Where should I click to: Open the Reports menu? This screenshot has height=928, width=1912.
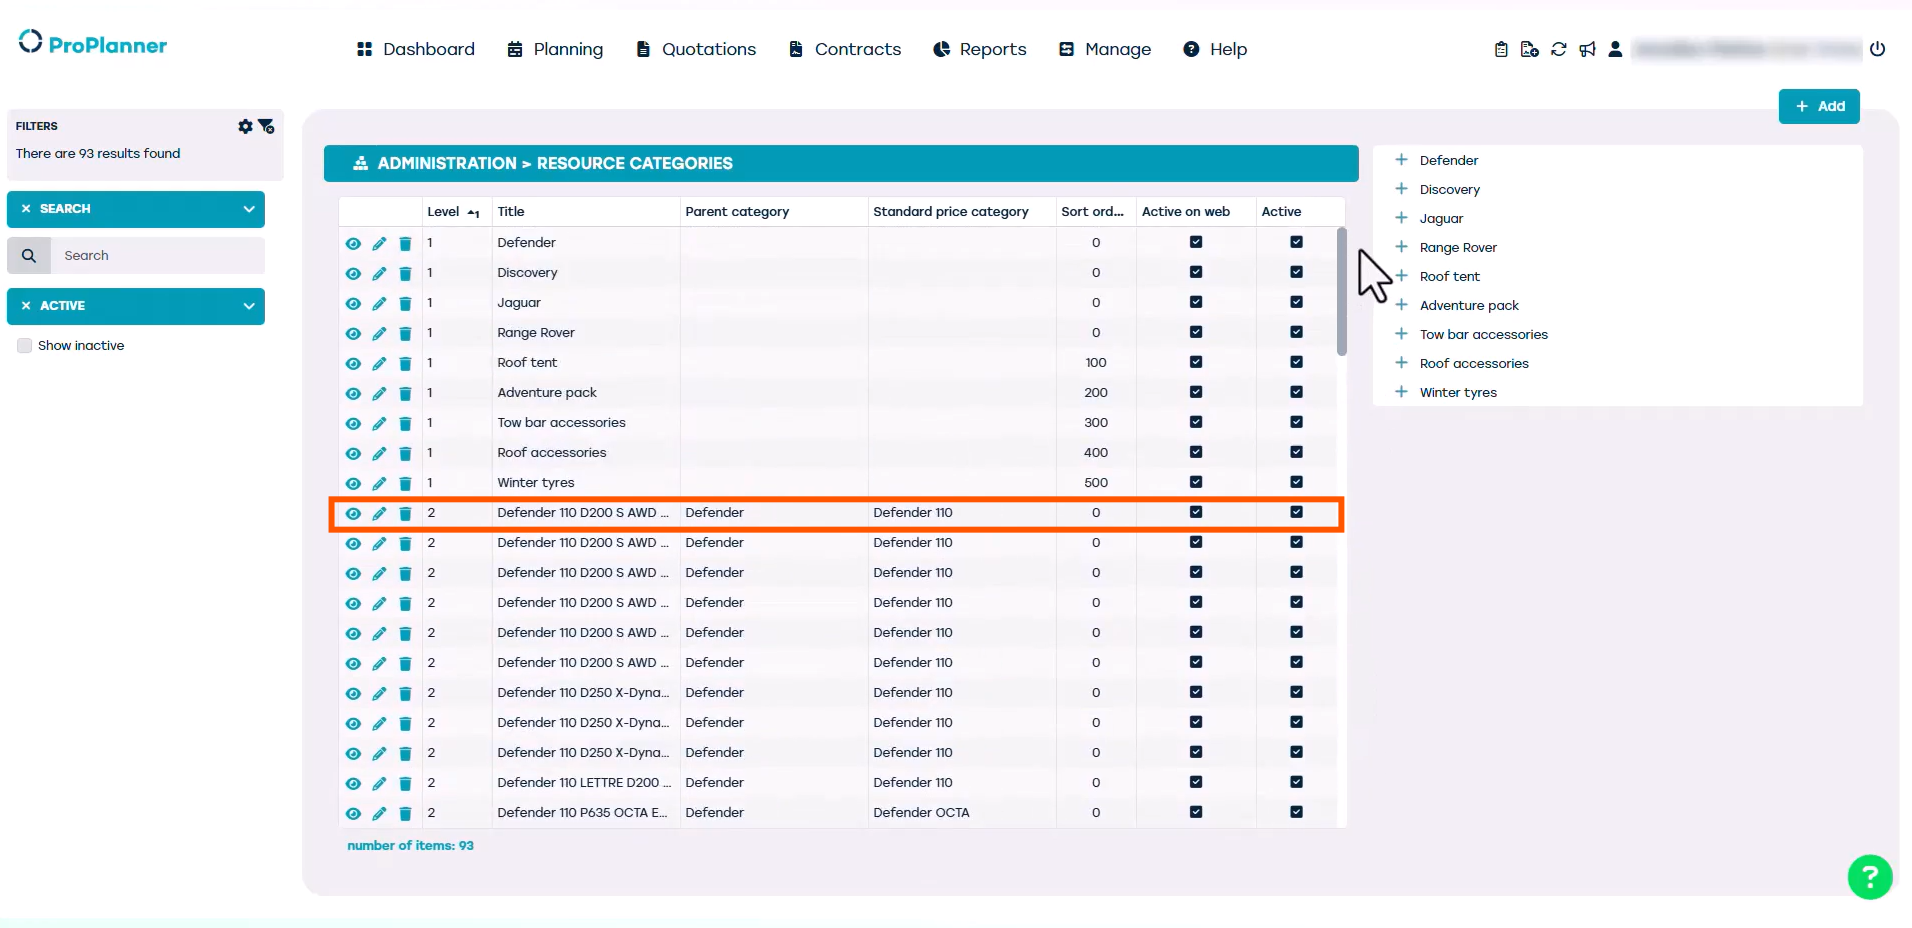click(x=980, y=49)
